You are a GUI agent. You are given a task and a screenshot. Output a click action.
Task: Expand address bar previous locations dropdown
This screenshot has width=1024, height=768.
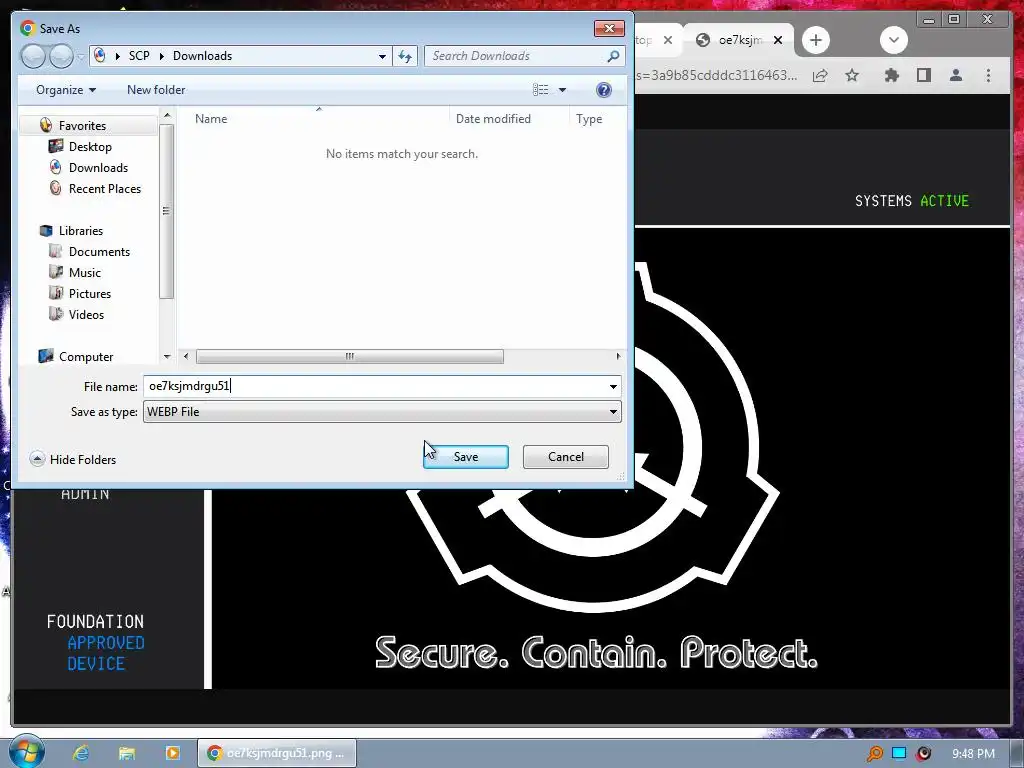383,56
